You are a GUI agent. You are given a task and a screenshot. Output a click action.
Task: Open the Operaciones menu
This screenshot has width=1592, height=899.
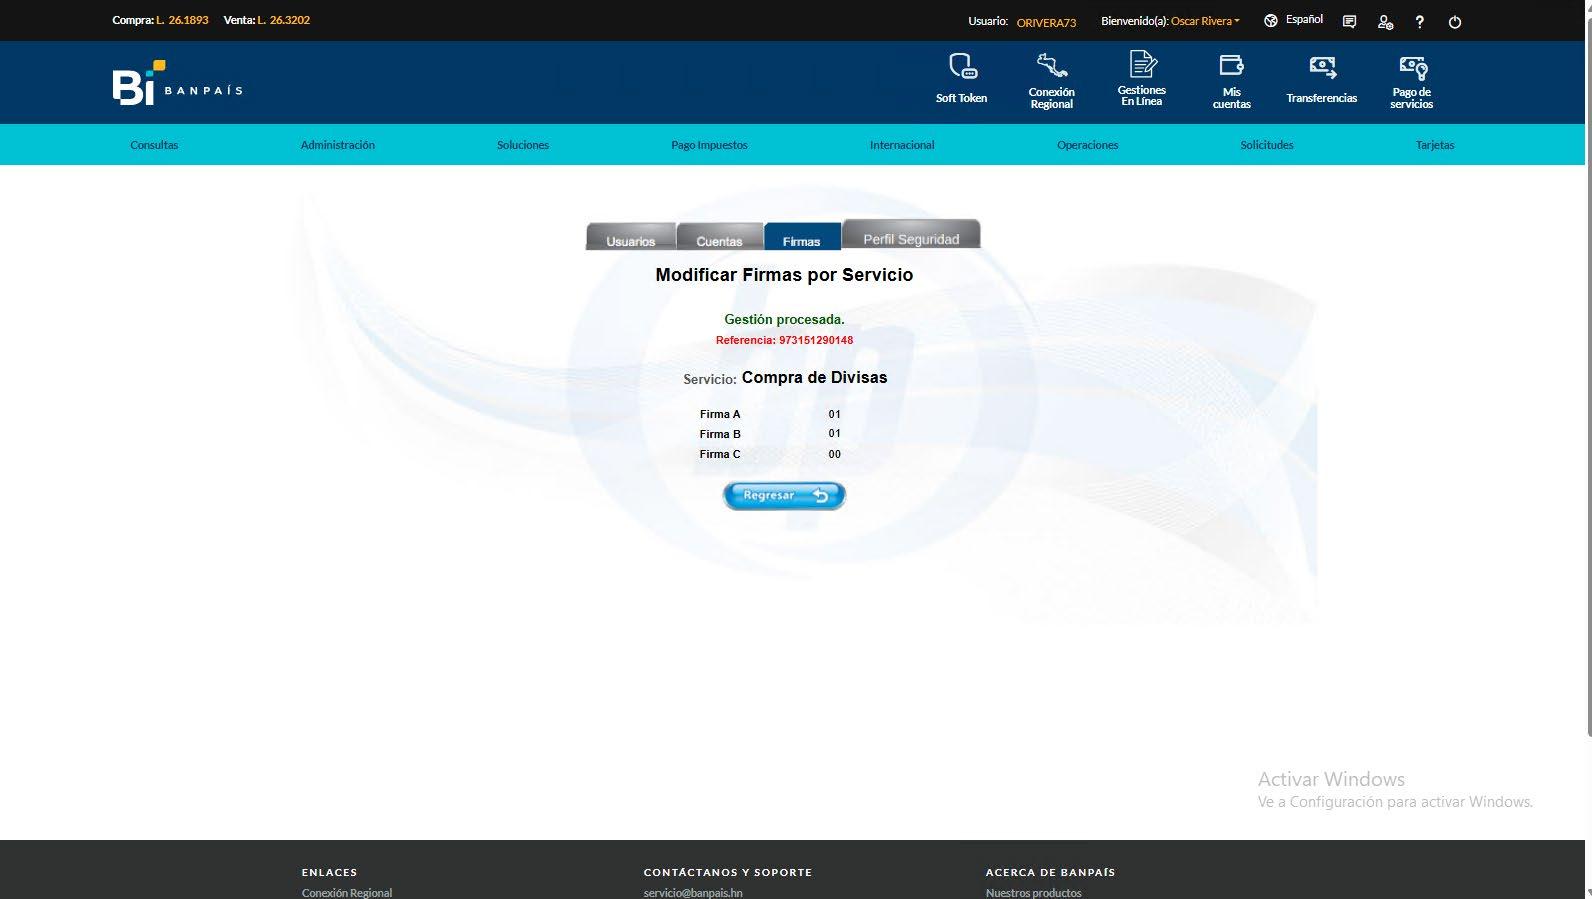click(x=1087, y=145)
